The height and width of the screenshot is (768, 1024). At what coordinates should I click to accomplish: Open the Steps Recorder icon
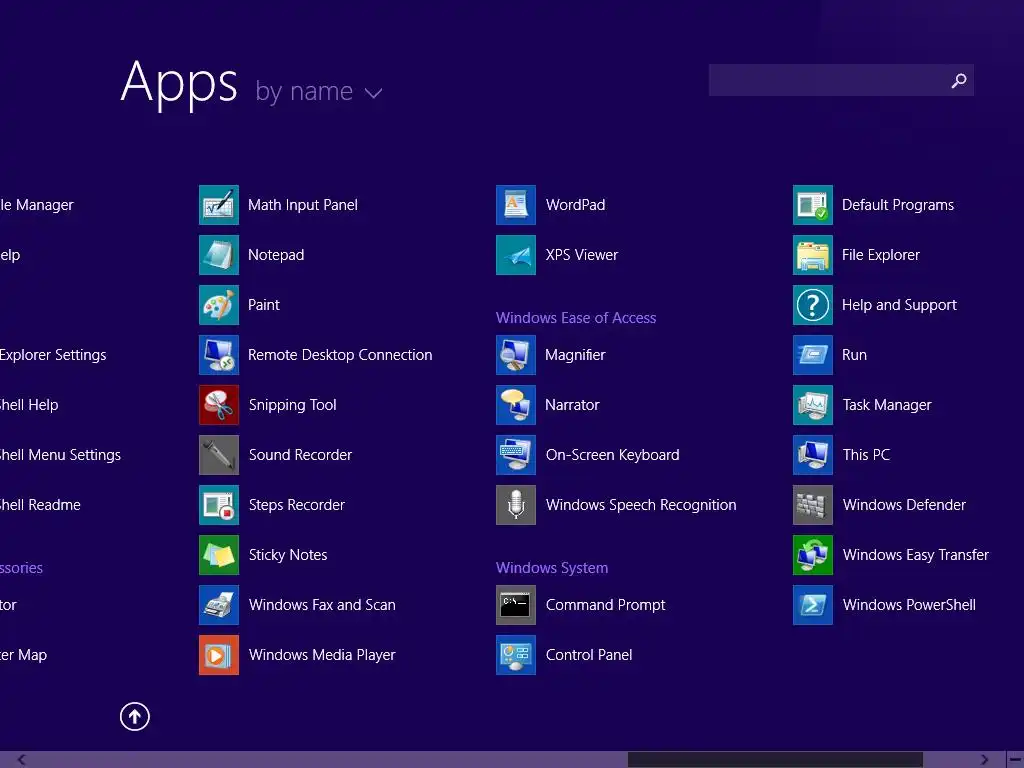pyautogui.click(x=219, y=505)
